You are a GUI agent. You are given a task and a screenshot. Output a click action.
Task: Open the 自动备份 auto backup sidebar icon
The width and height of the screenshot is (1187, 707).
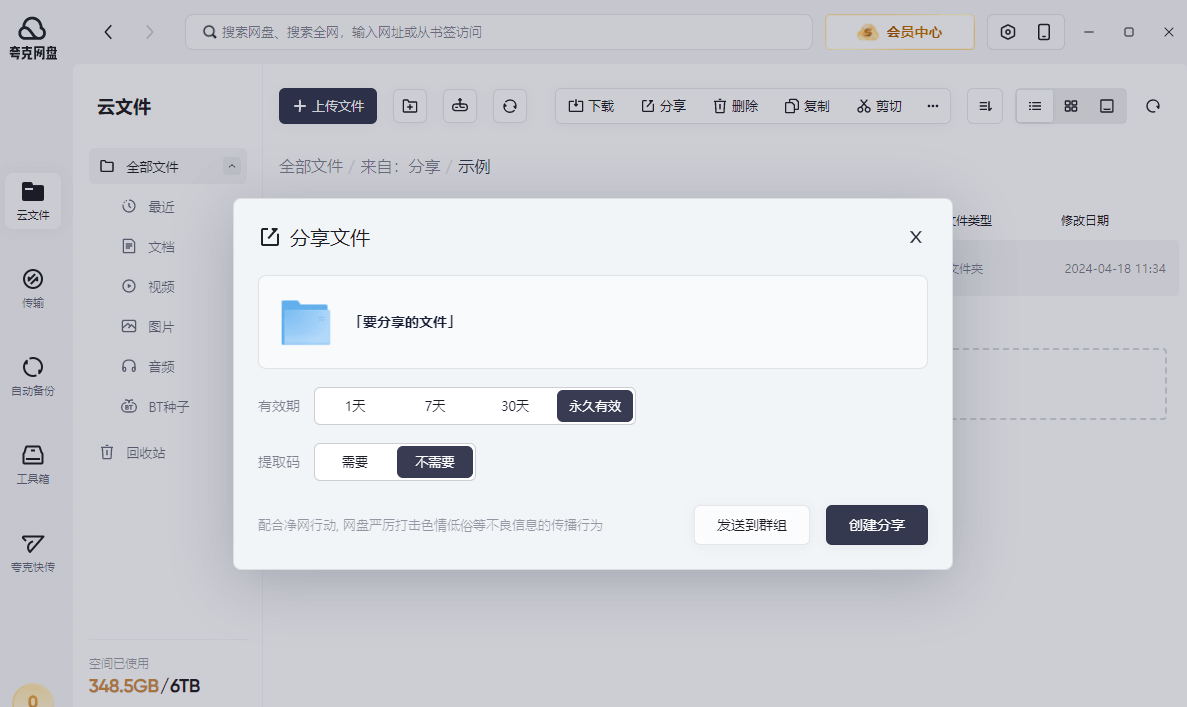pyautogui.click(x=33, y=375)
